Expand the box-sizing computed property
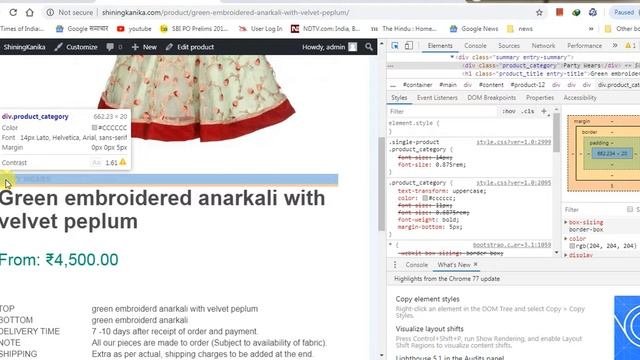 pyautogui.click(x=566, y=222)
